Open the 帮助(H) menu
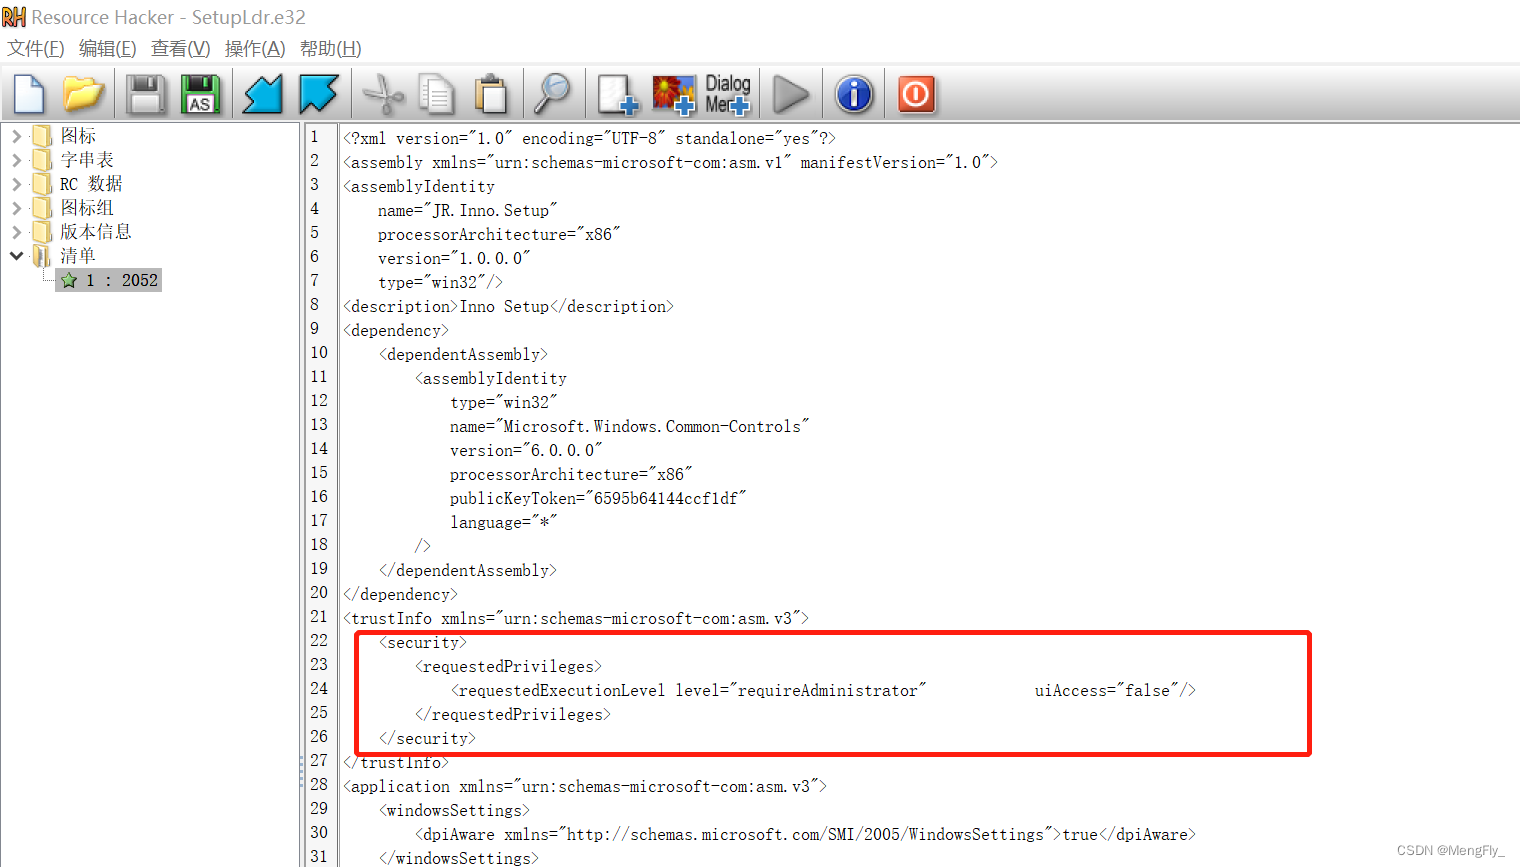The width and height of the screenshot is (1520, 867). pos(330,48)
